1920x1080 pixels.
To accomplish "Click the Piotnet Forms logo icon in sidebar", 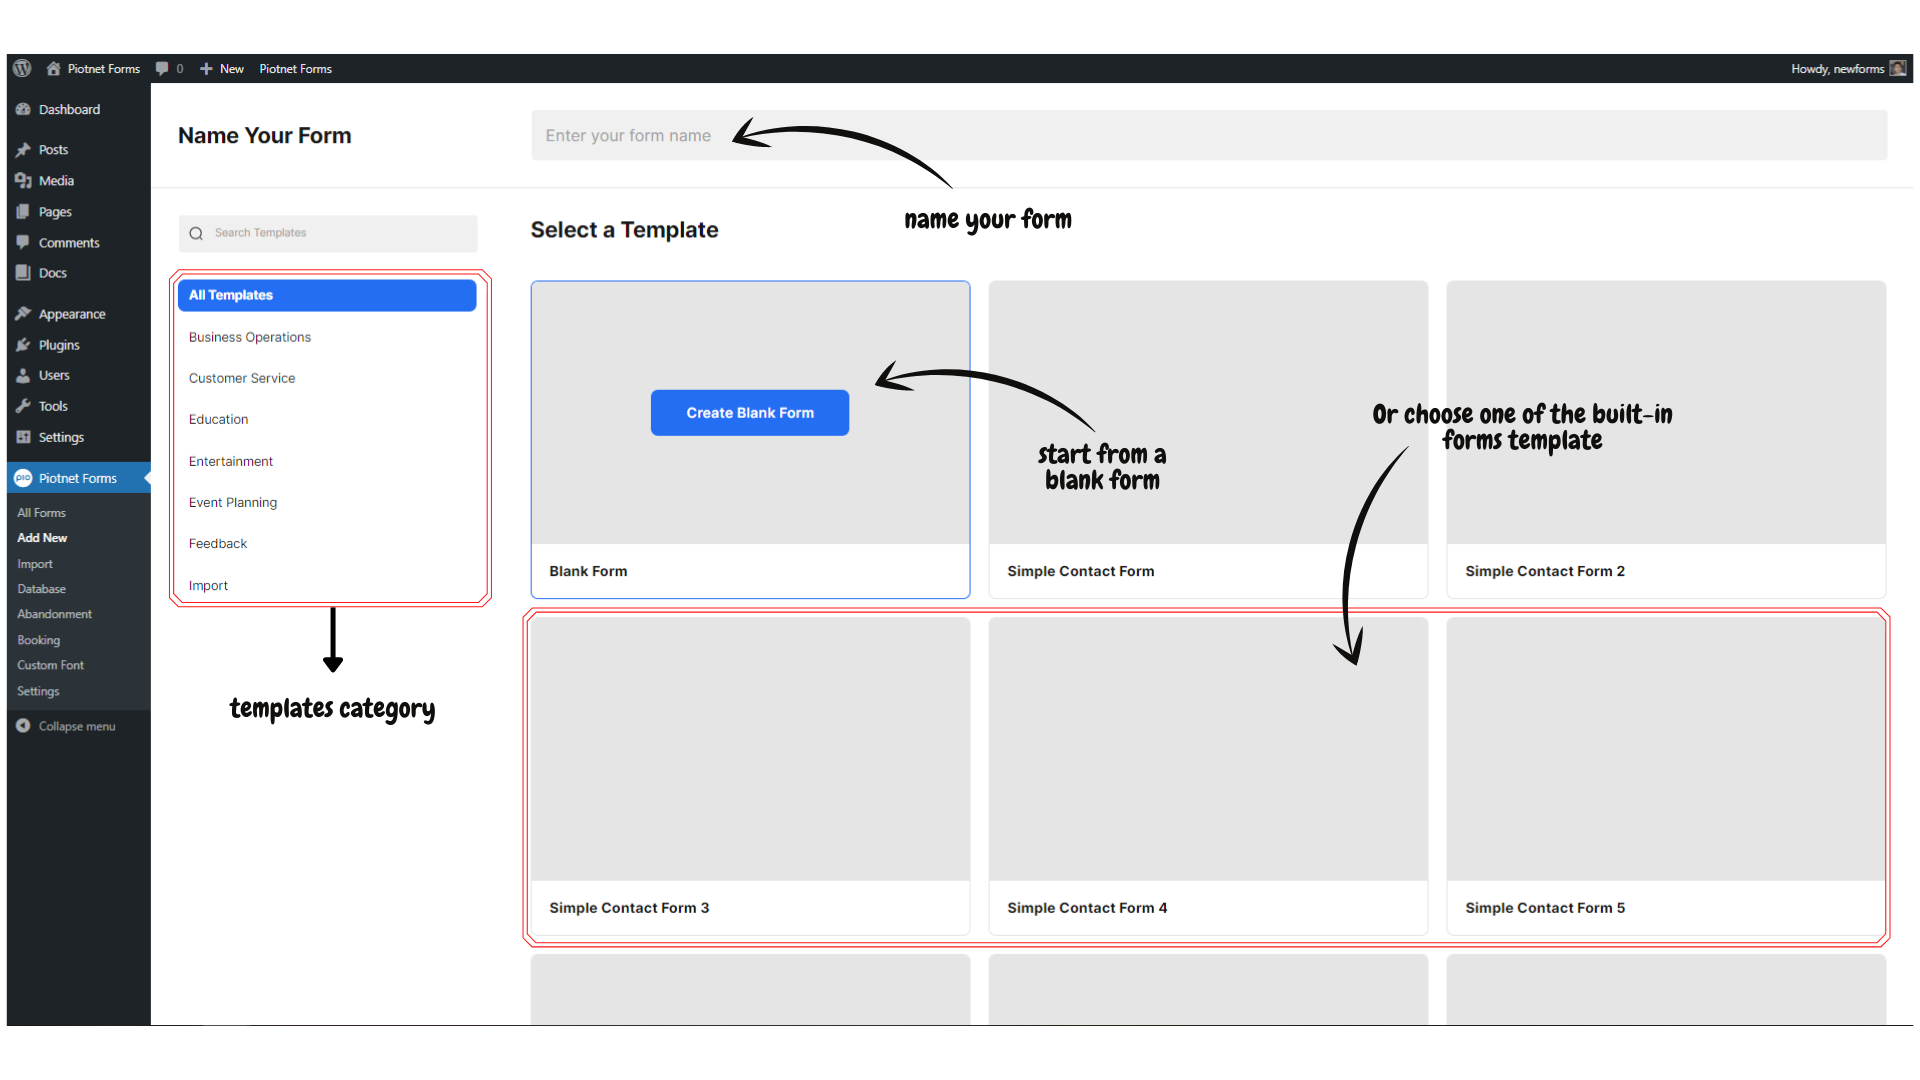I will pyautogui.click(x=23, y=478).
